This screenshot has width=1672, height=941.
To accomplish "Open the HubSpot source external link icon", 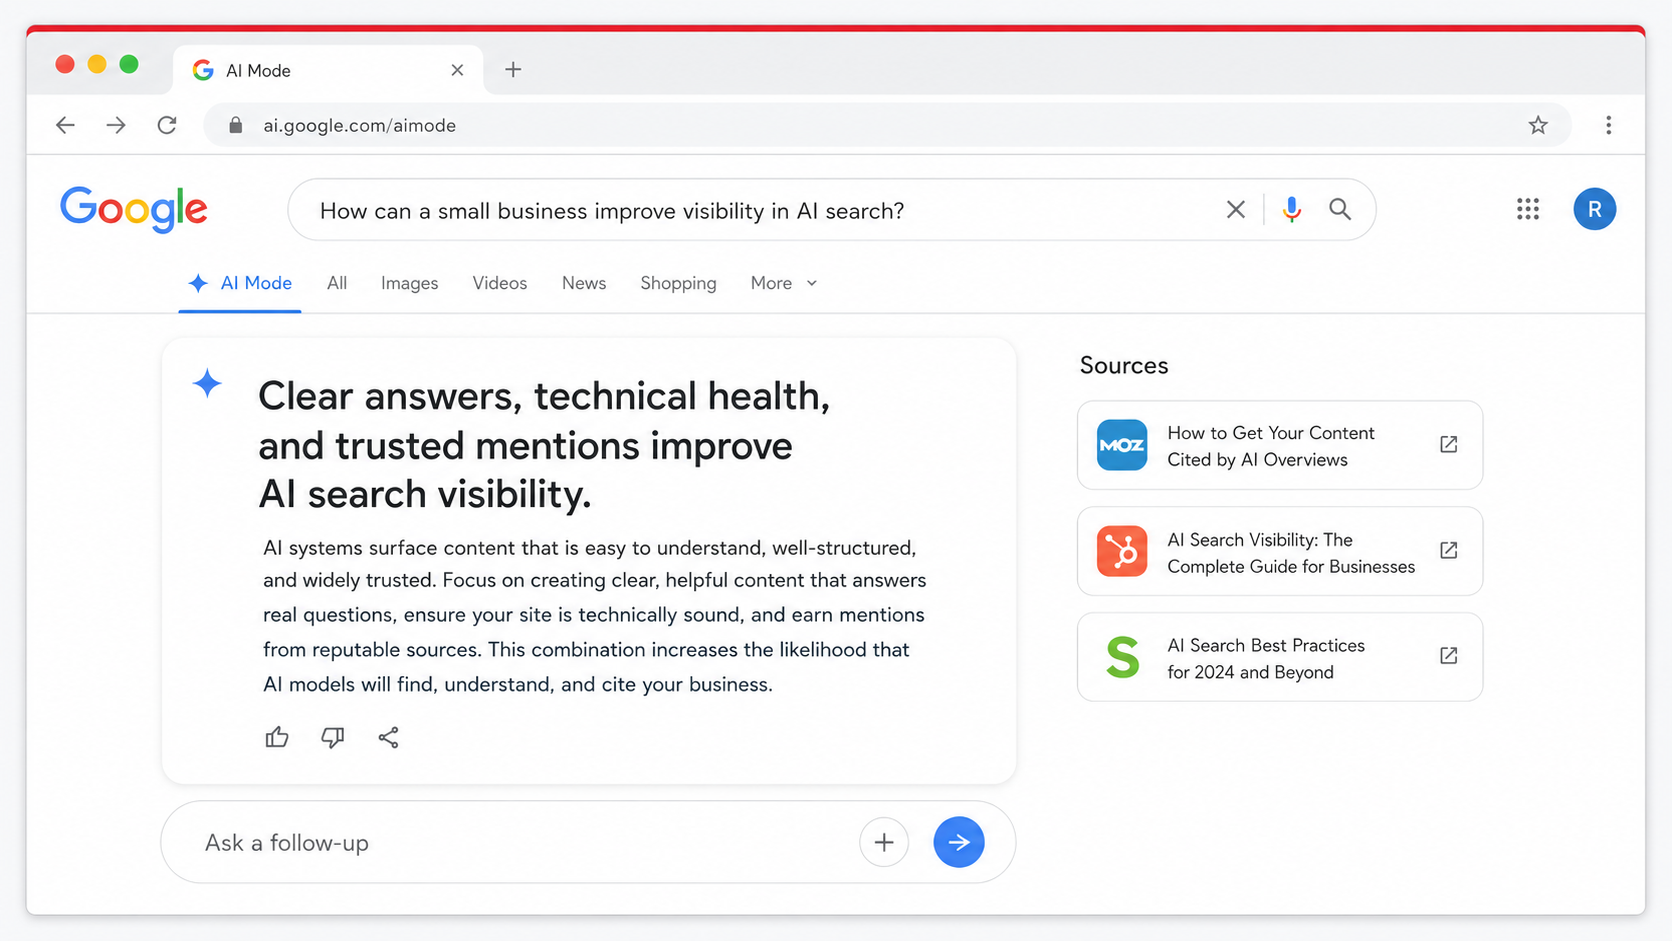I will [x=1448, y=550].
